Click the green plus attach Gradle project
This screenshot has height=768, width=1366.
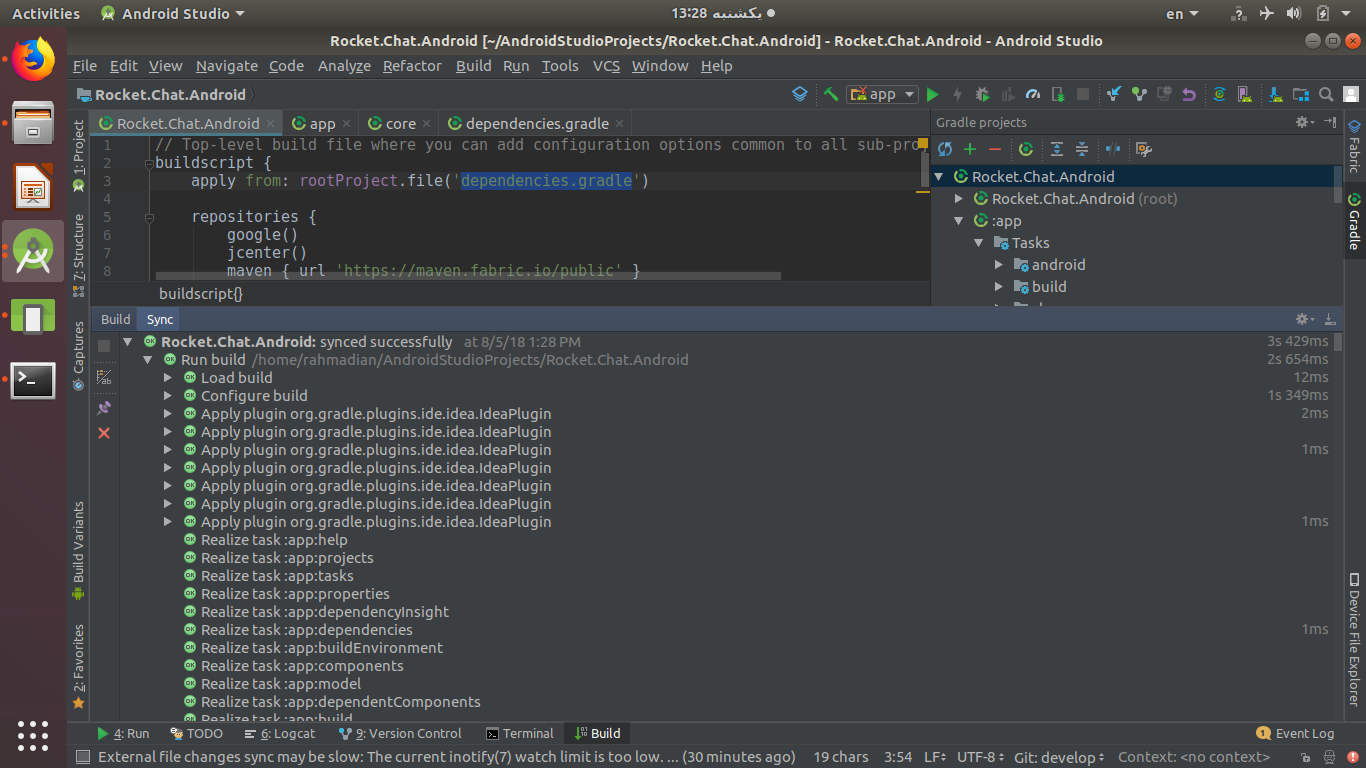click(970, 149)
